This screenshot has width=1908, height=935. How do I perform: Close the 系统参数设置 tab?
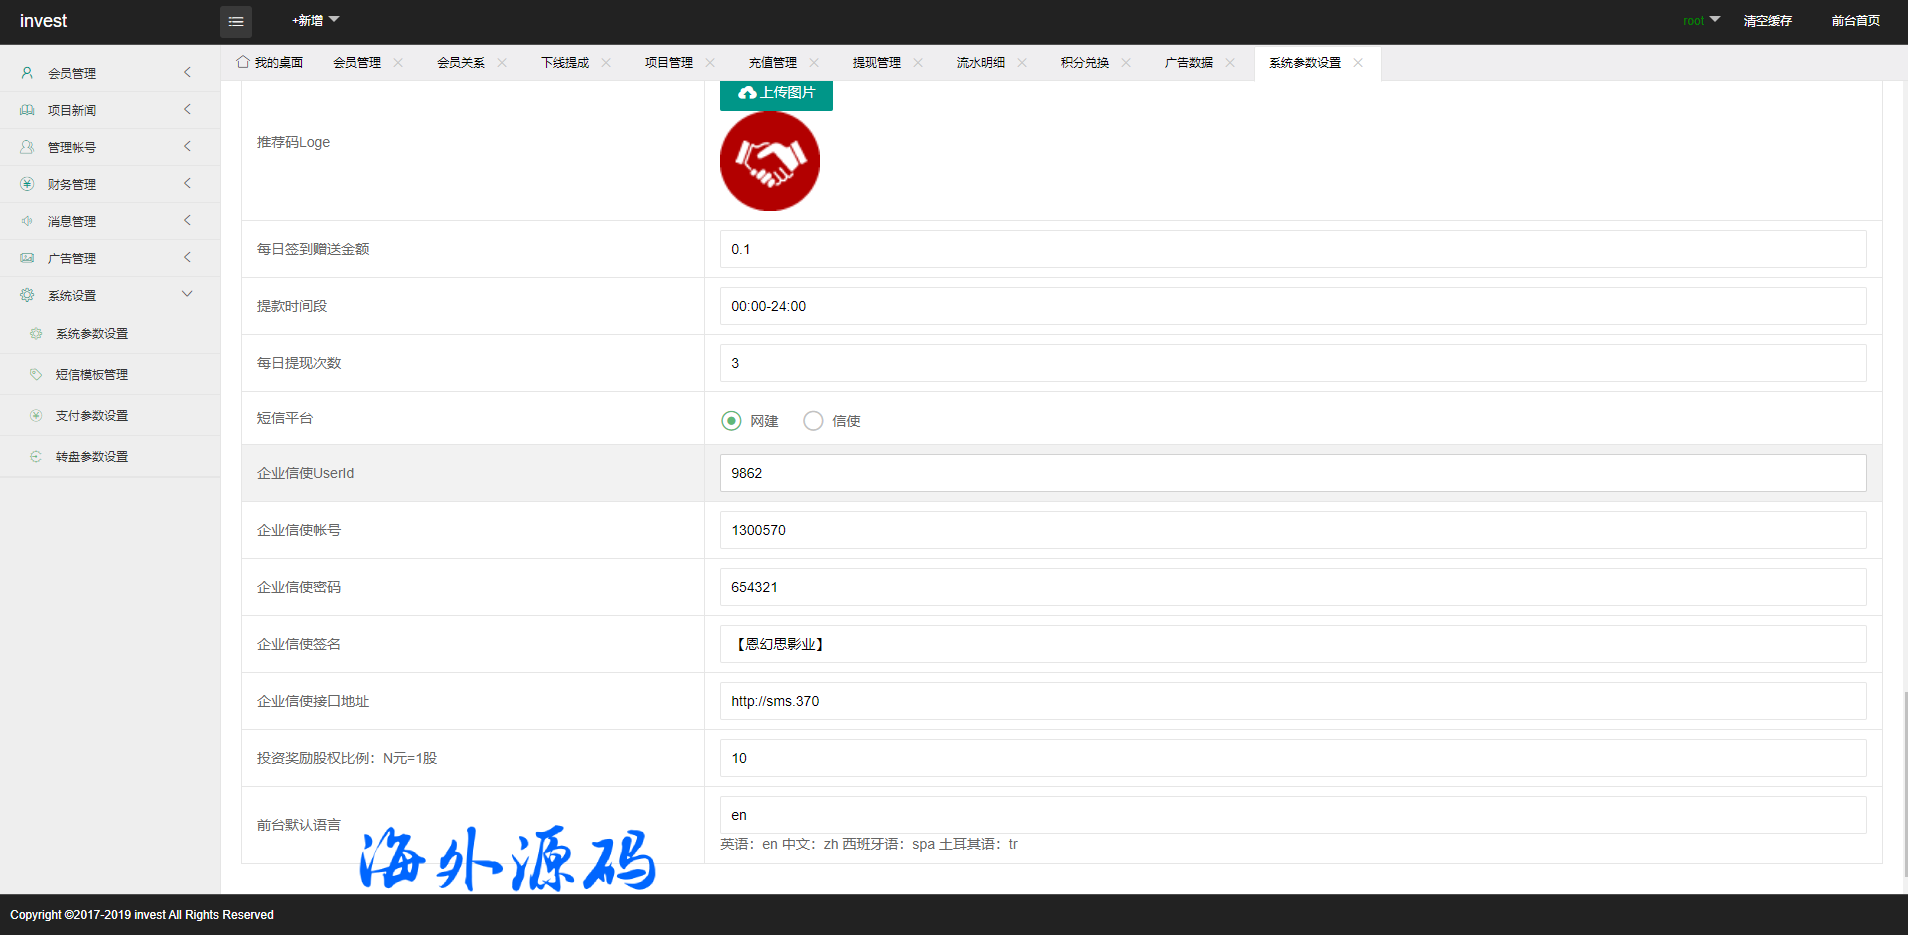[1358, 62]
